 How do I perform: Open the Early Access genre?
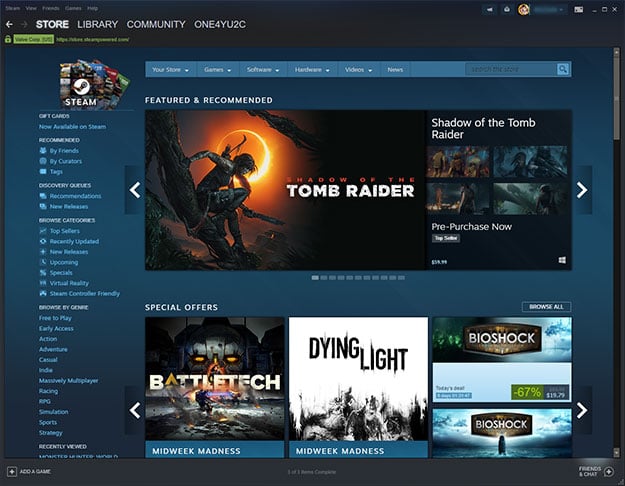click(56, 329)
